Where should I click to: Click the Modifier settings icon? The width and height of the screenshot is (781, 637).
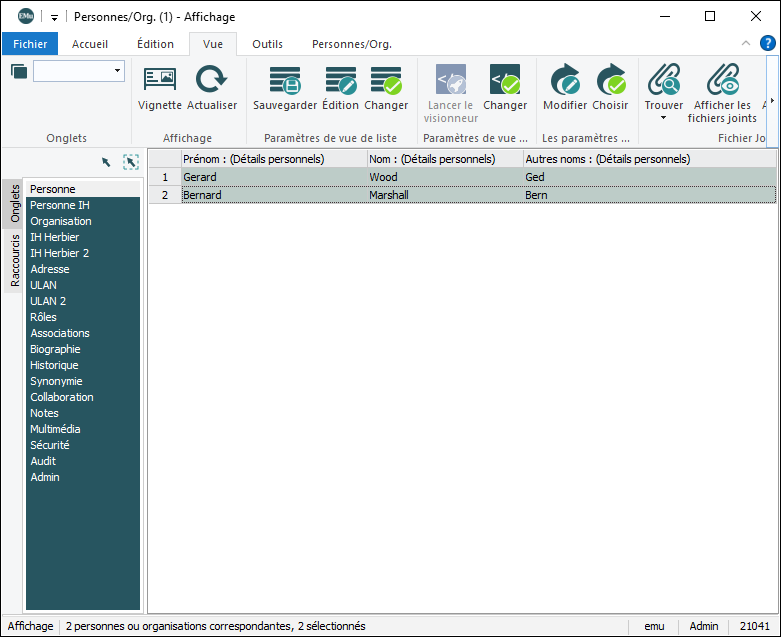tap(565, 81)
